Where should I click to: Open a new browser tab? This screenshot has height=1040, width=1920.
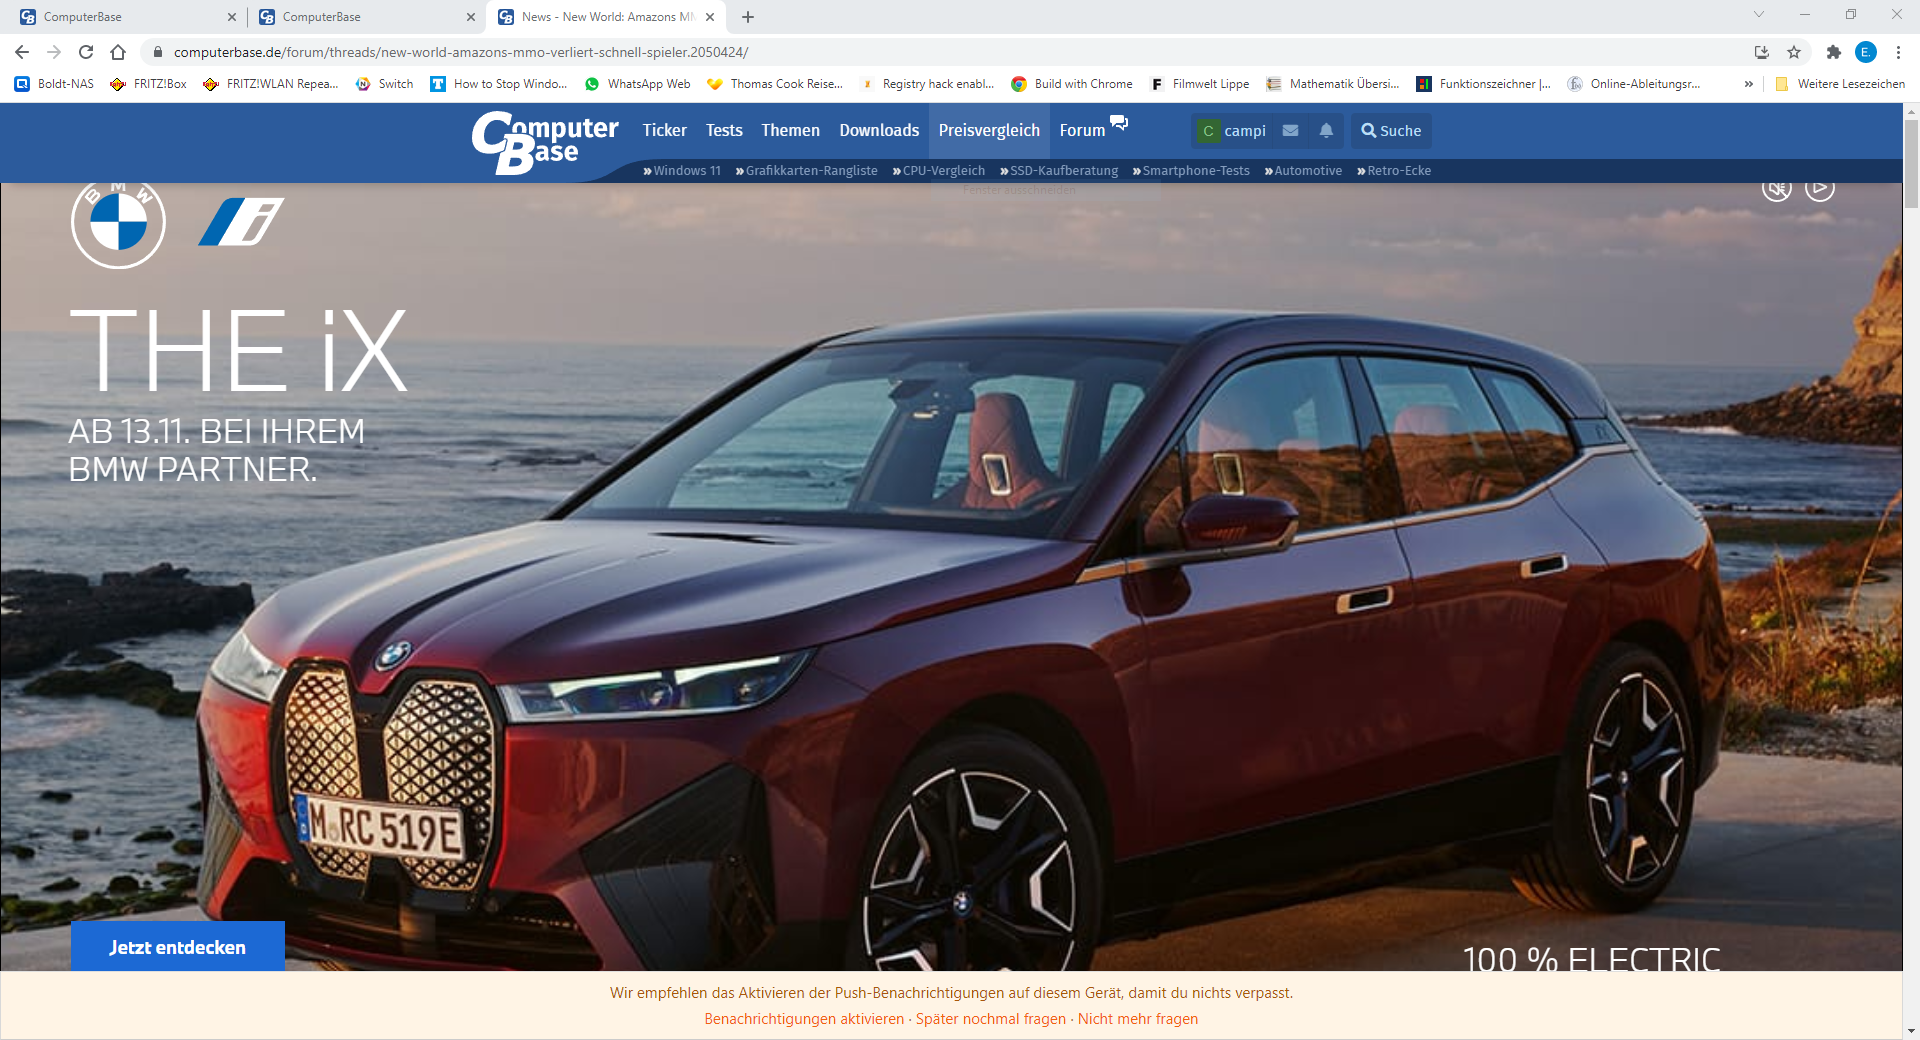point(748,17)
